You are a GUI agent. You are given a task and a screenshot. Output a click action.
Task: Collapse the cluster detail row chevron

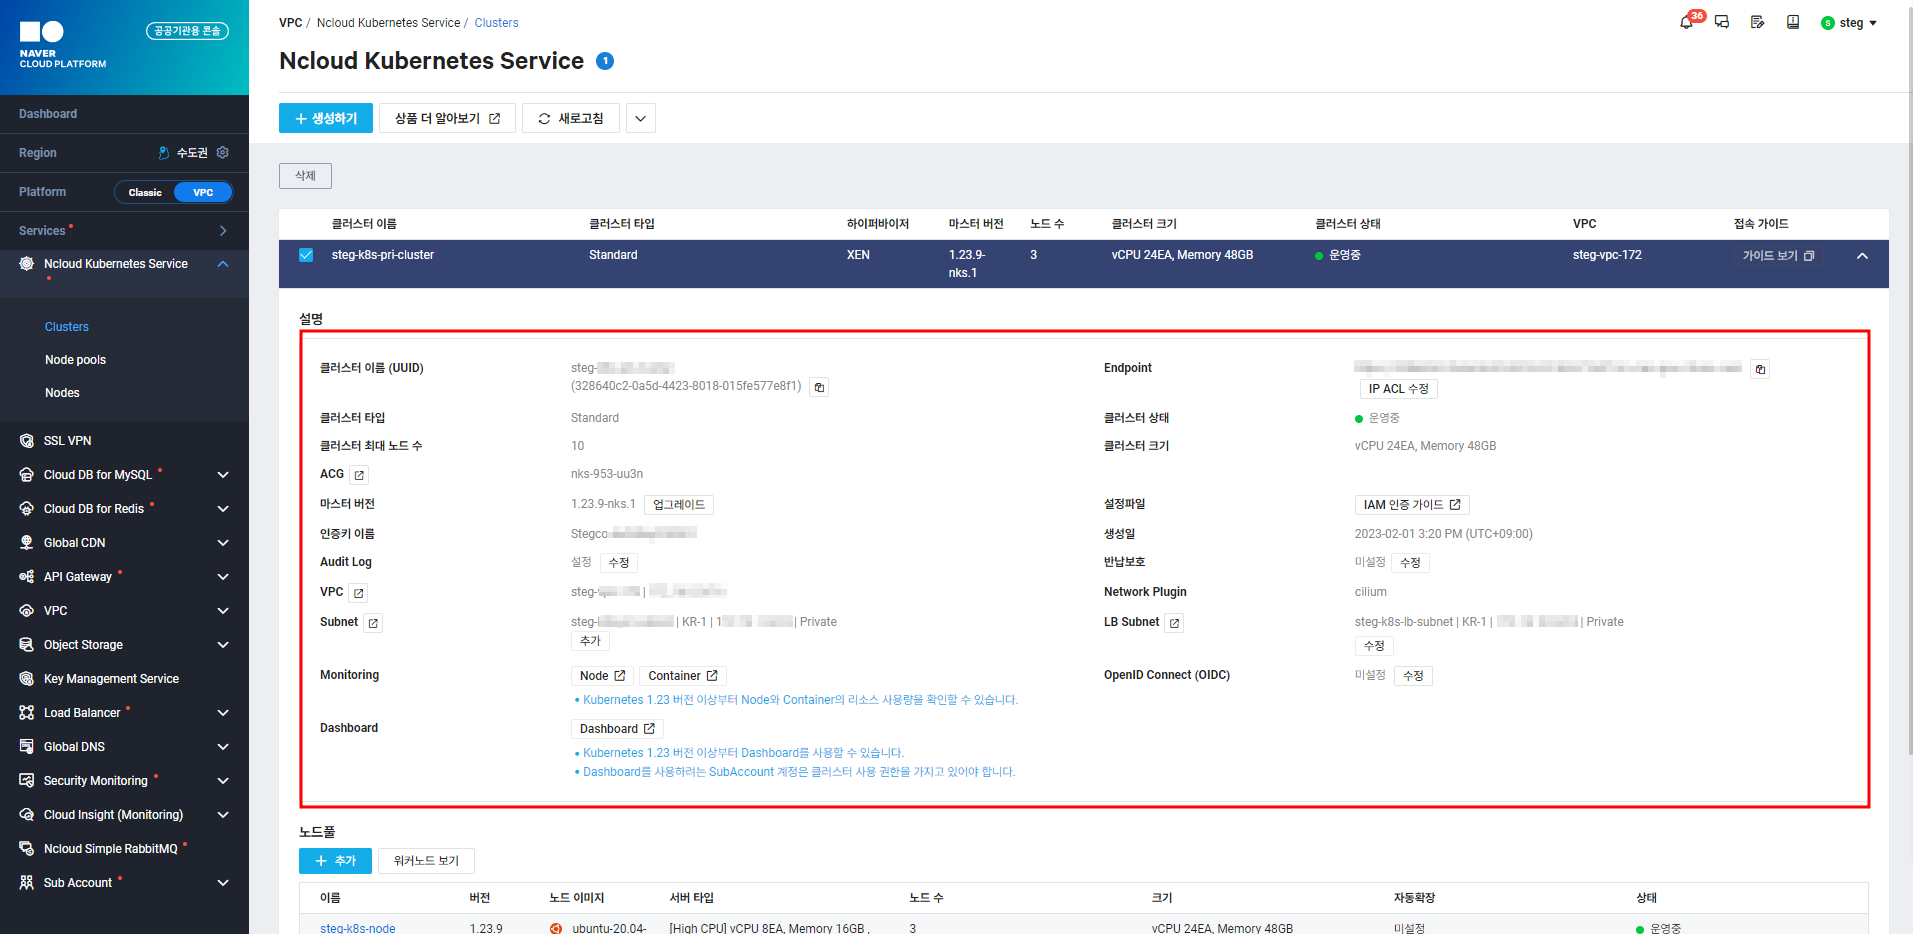pyautogui.click(x=1862, y=256)
